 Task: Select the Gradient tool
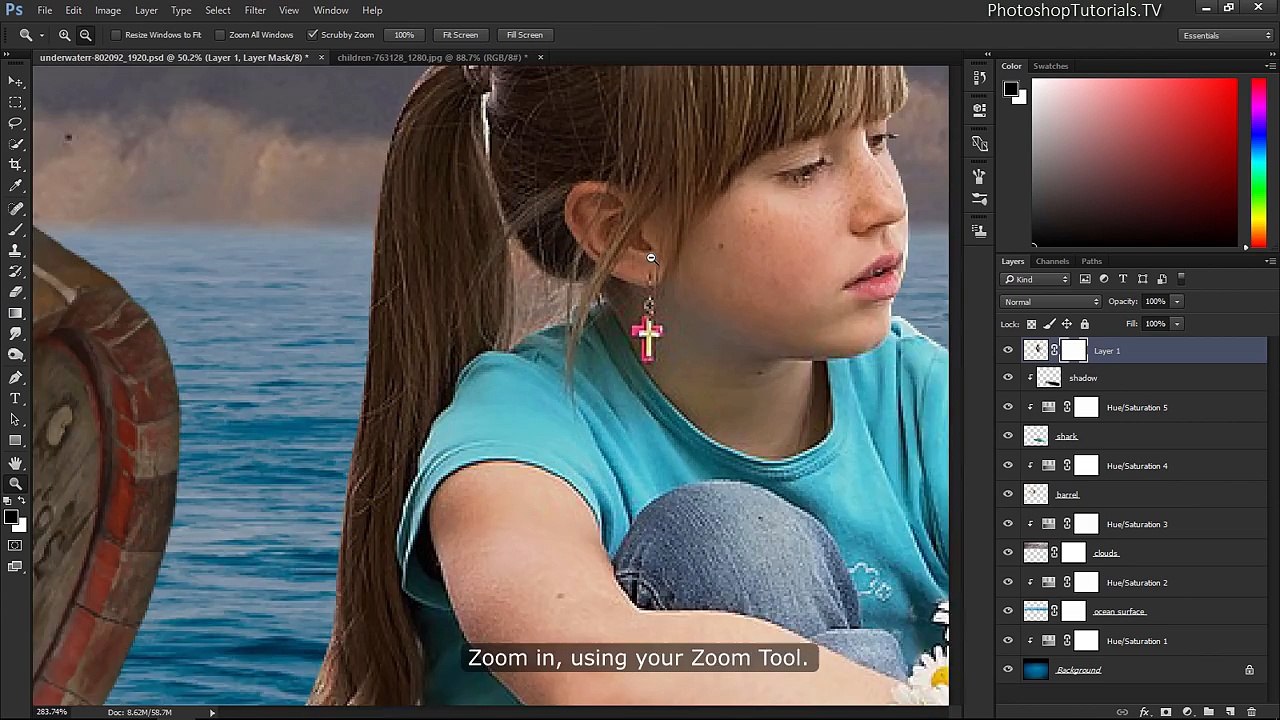(x=16, y=313)
